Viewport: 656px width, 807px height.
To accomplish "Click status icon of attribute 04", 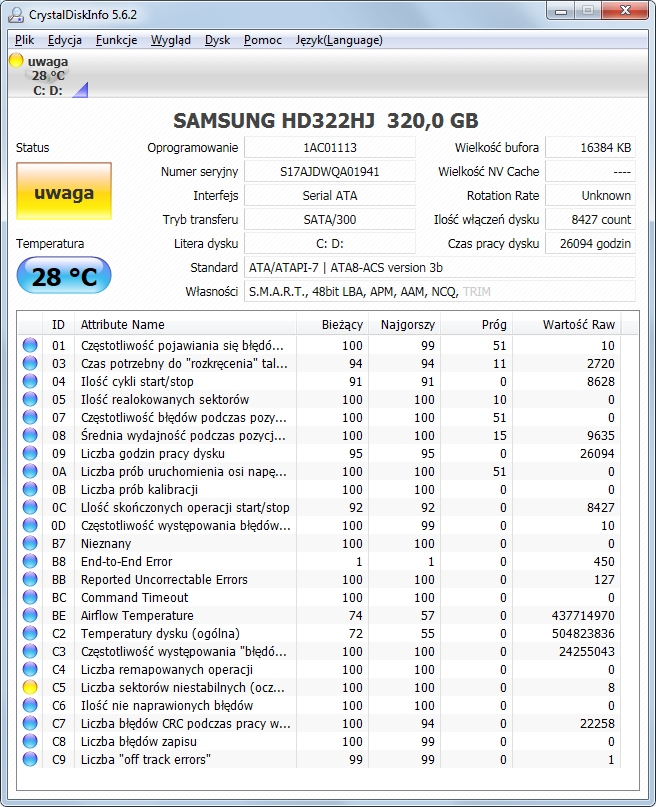I will pos(30,381).
